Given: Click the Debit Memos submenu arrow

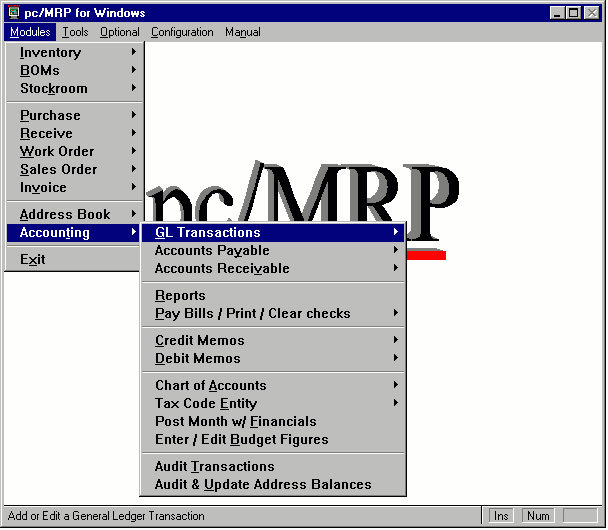Looking at the screenshot, I should tap(396, 357).
